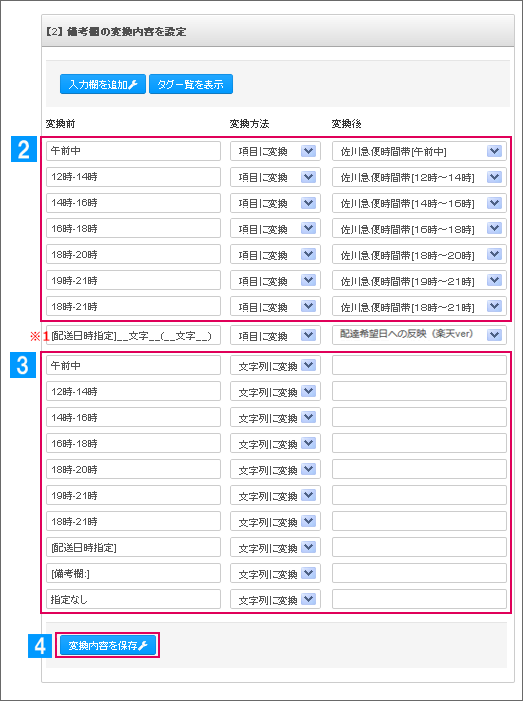
Task: Click the 入力欄を追加 button
Action: point(103,84)
